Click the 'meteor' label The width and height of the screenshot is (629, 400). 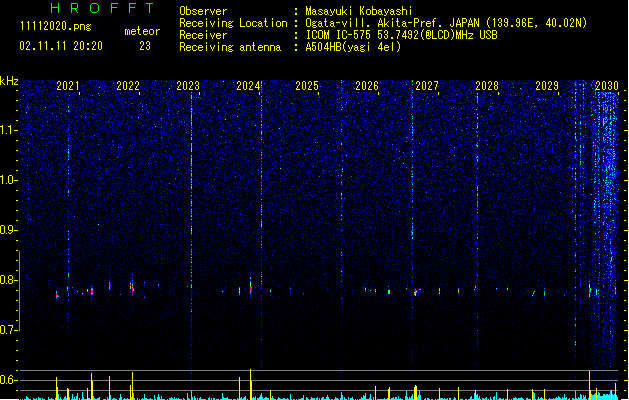(x=142, y=31)
